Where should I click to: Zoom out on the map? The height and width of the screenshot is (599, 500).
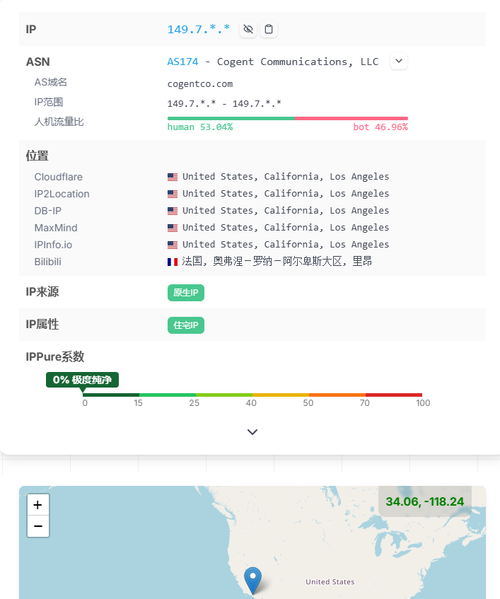tap(38, 526)
